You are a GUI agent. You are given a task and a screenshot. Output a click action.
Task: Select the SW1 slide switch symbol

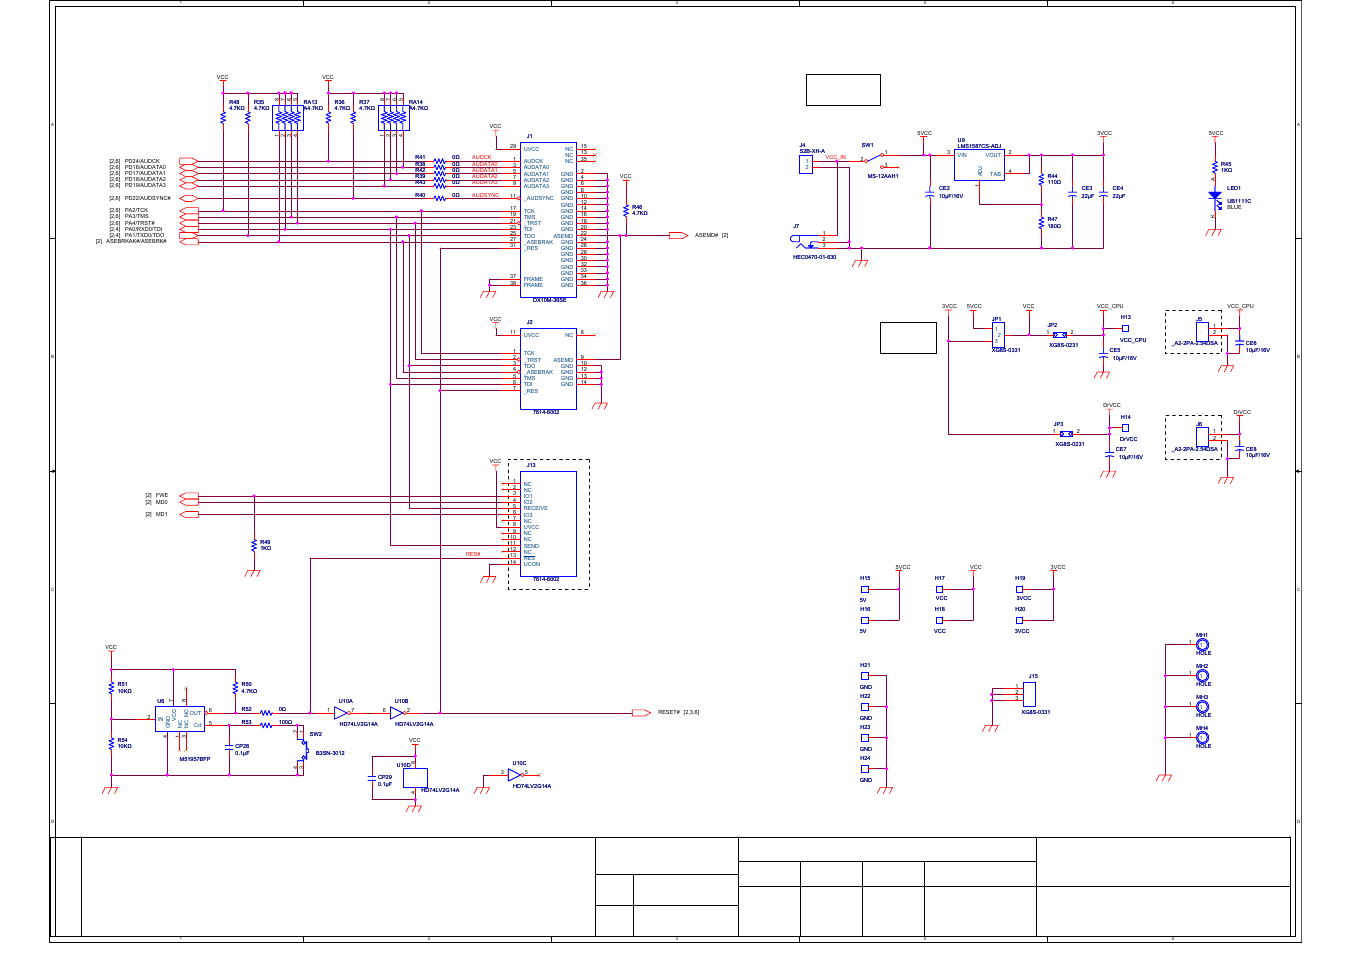[874, 160]
